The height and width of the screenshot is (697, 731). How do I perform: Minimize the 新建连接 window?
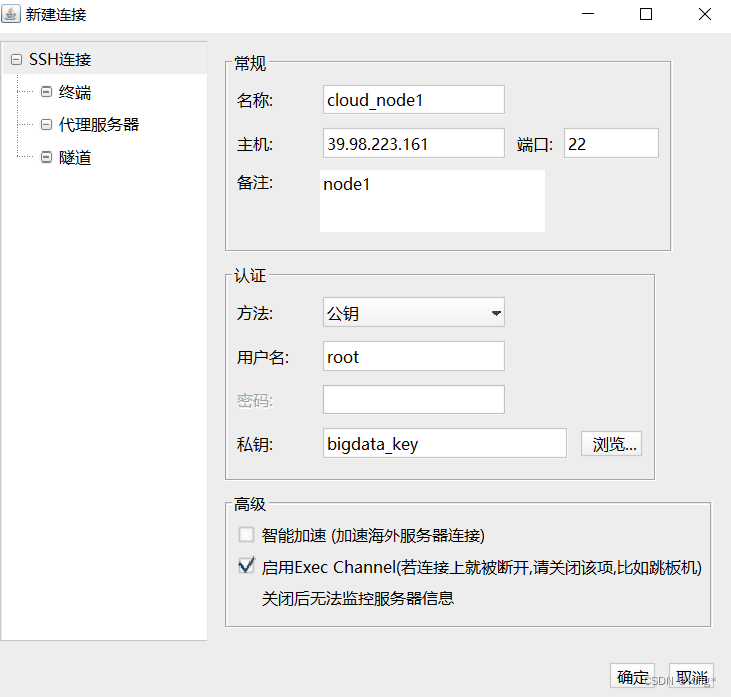point(588,14)
